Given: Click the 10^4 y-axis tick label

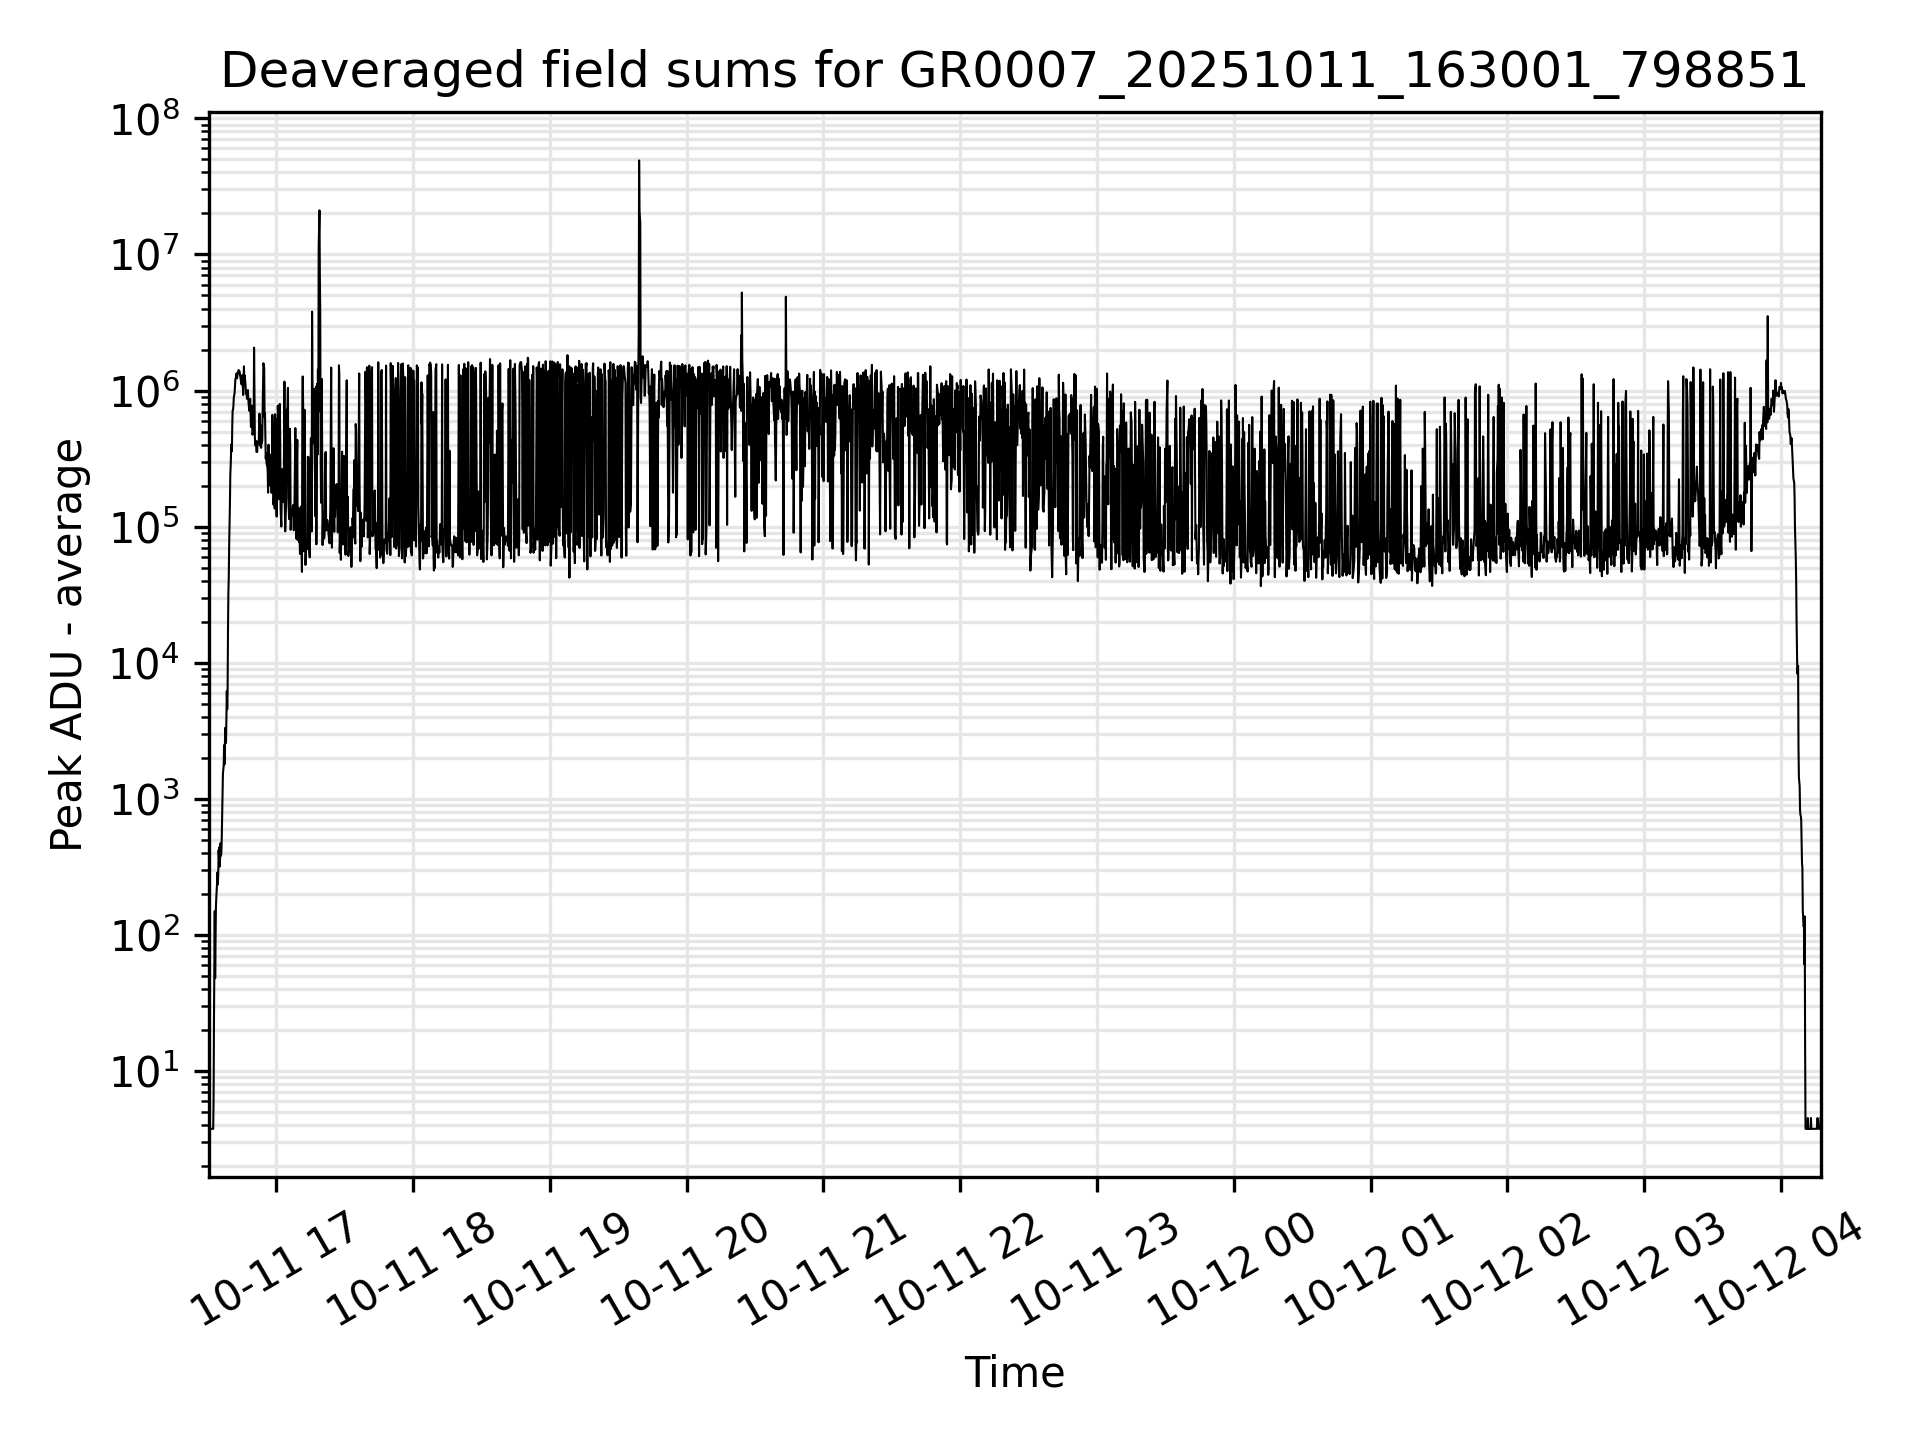Looking at the screenshot, I should (x=145, y=664).
